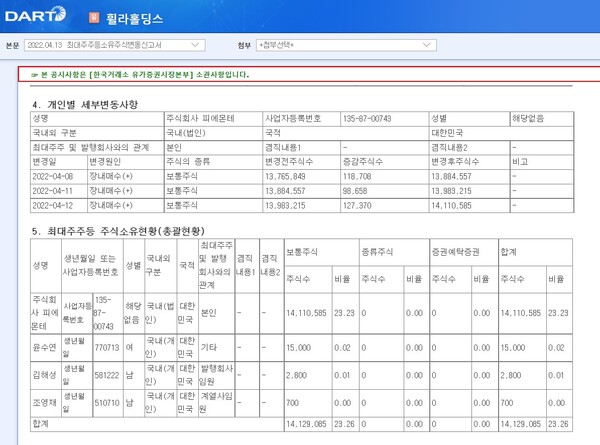Viewport: 600px width, 445px height.
Task: Click birthdate value '581222'
Action: [x=107, y=375]
